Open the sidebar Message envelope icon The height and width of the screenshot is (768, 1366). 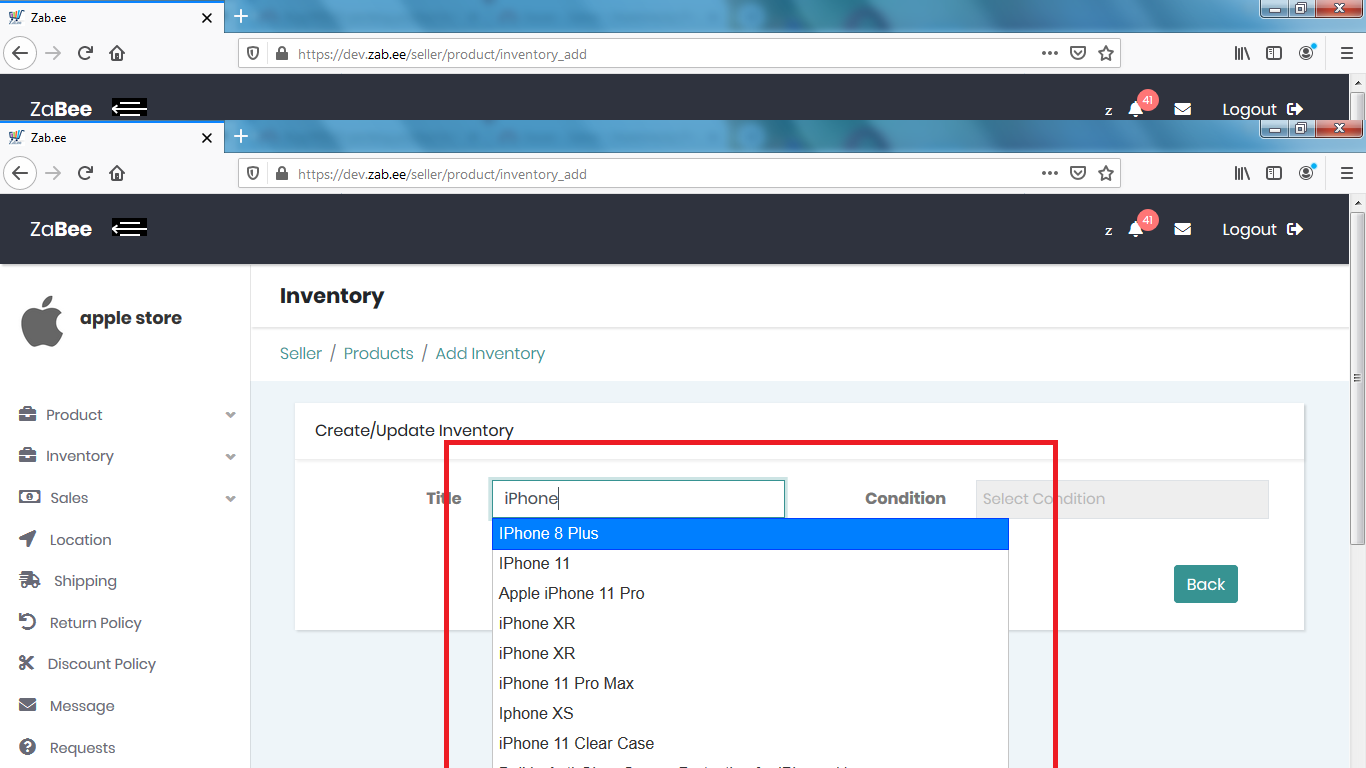tap(28, 705)
